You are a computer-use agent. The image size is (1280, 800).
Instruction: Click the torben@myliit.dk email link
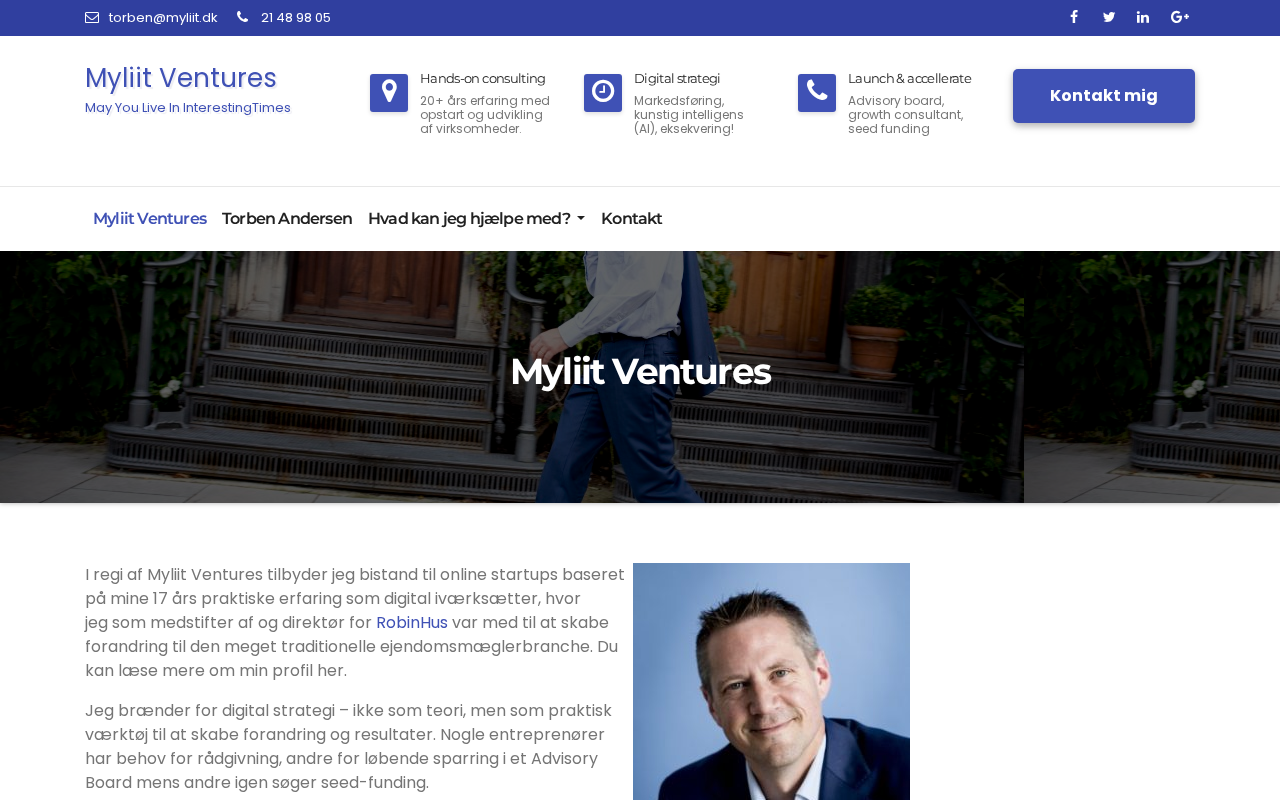(x=163, y=17)
